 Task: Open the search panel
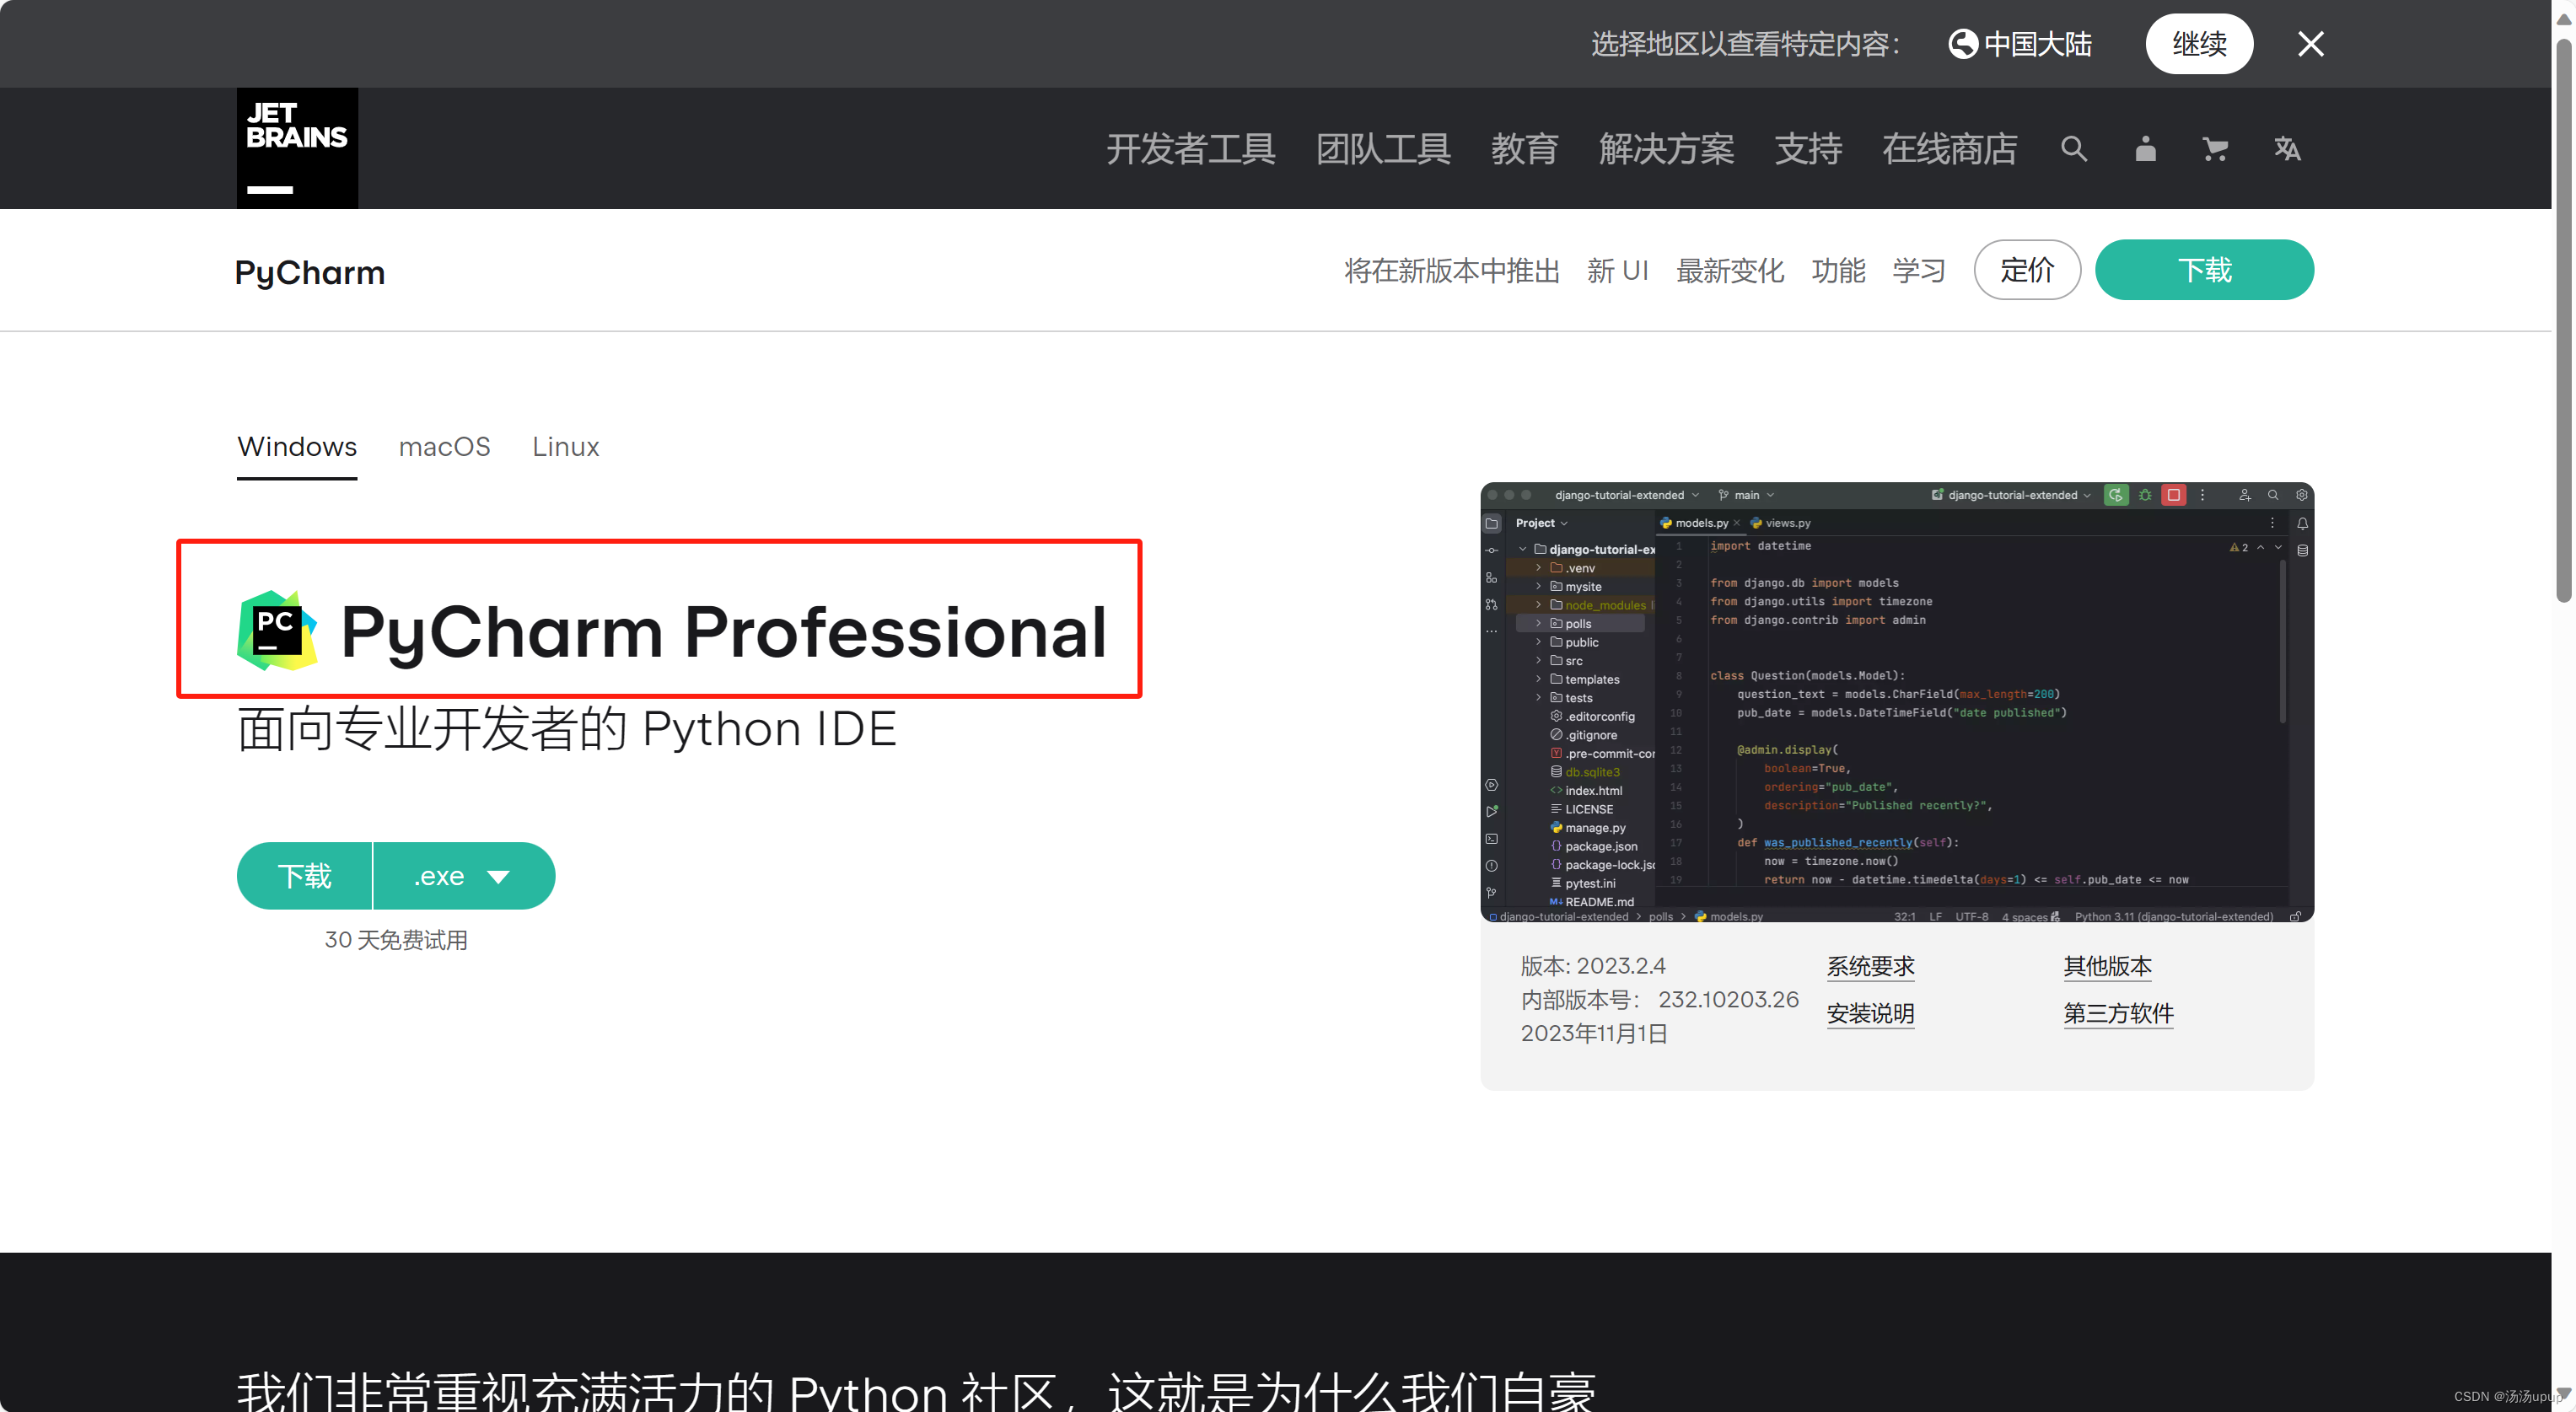[x=2073, y=148]
